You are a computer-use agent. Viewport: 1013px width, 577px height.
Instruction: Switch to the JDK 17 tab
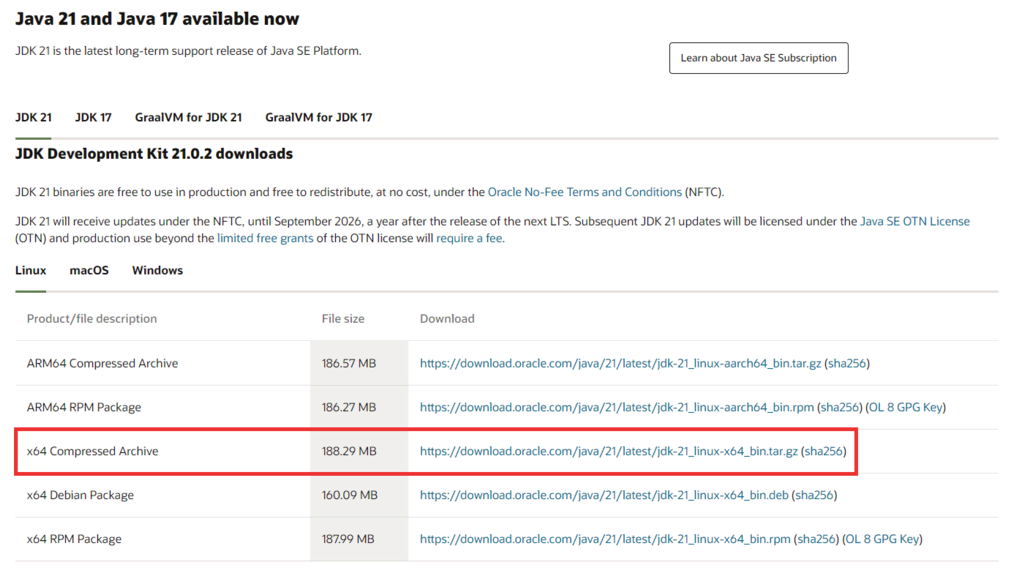tap(92, 117)
